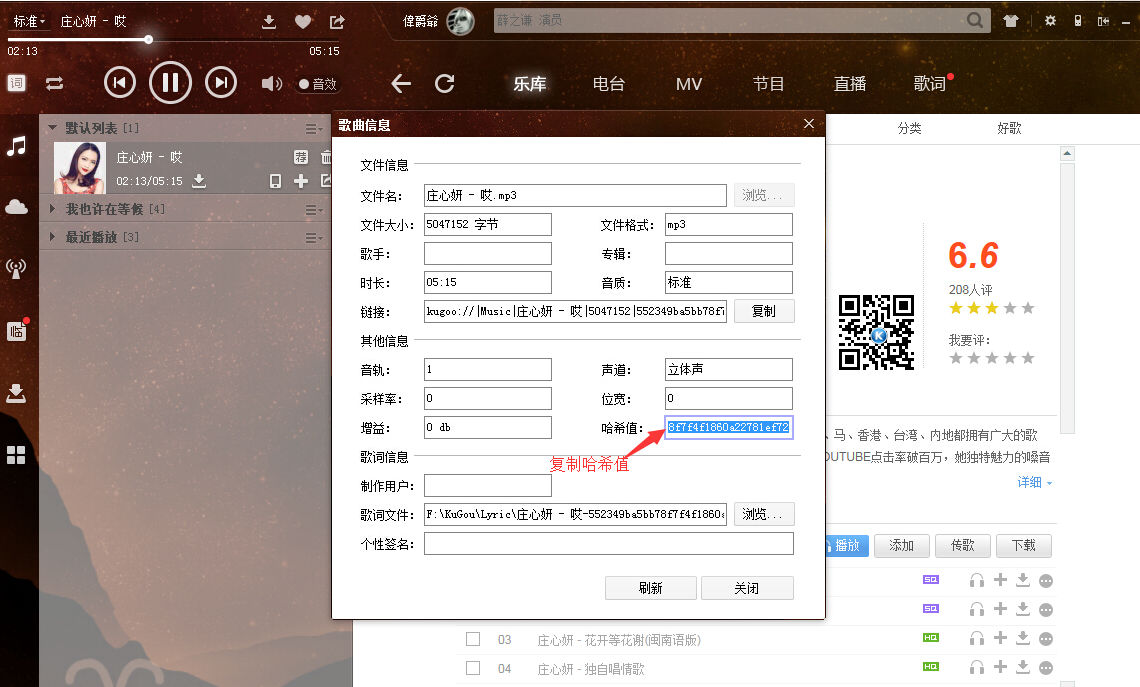Open the 歌词 tab
Screen dimensions: 1140x687
(x=929, y=84)
